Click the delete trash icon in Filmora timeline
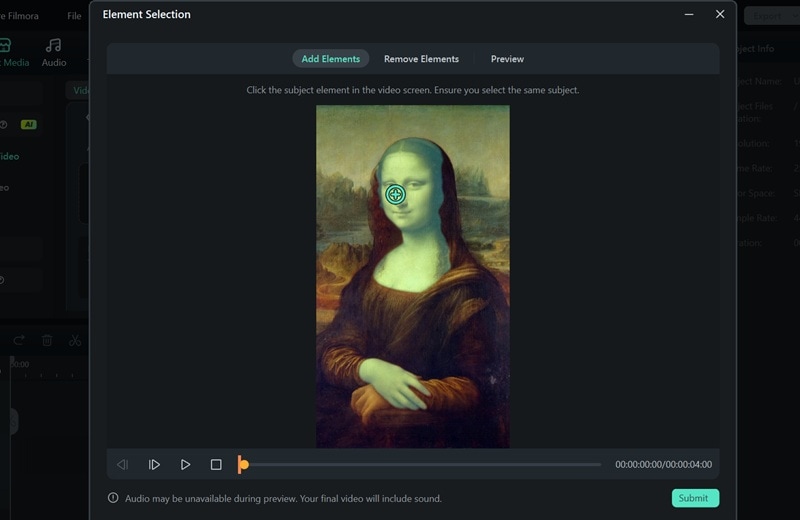 [x=47, y=340]
